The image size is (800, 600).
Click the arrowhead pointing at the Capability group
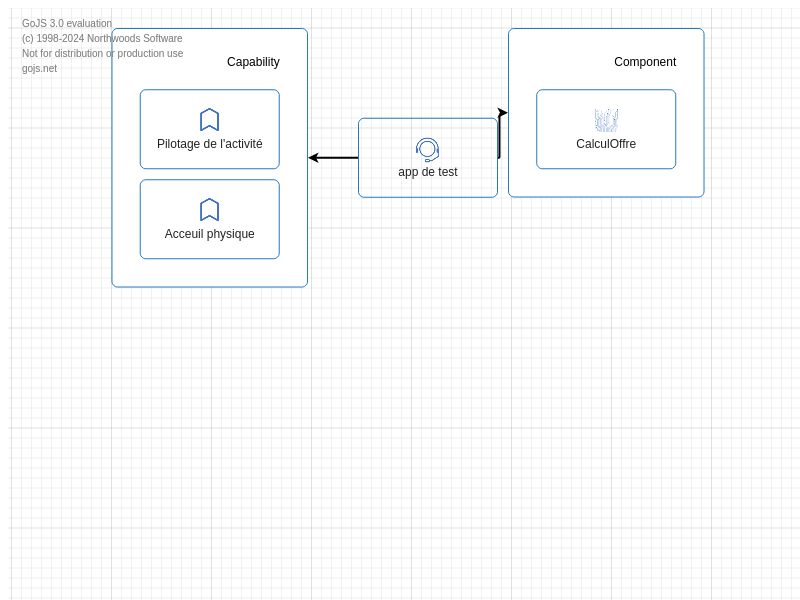(x=313, y=158)
